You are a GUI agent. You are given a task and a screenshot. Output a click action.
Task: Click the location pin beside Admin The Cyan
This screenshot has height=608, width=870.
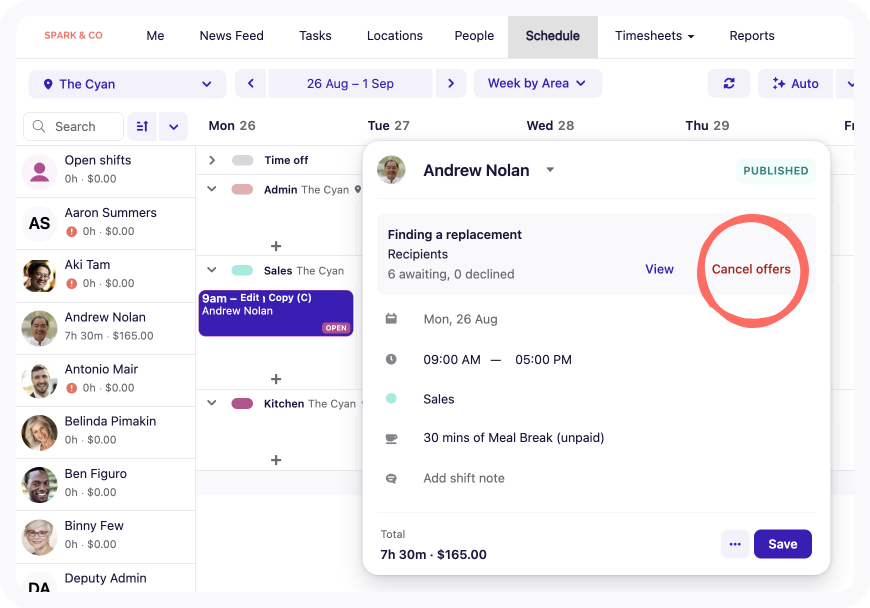tap(358, 189)
